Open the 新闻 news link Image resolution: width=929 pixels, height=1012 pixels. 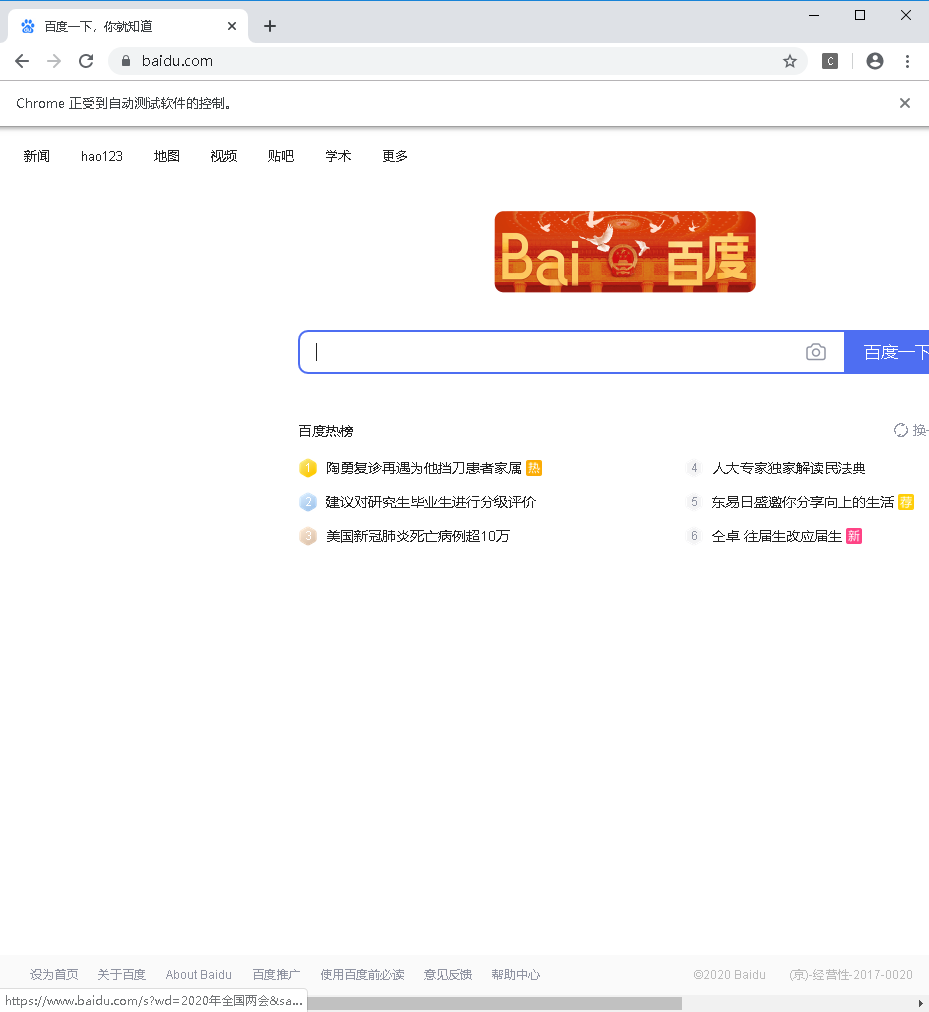pyautogui.click(x=37, y=156)
